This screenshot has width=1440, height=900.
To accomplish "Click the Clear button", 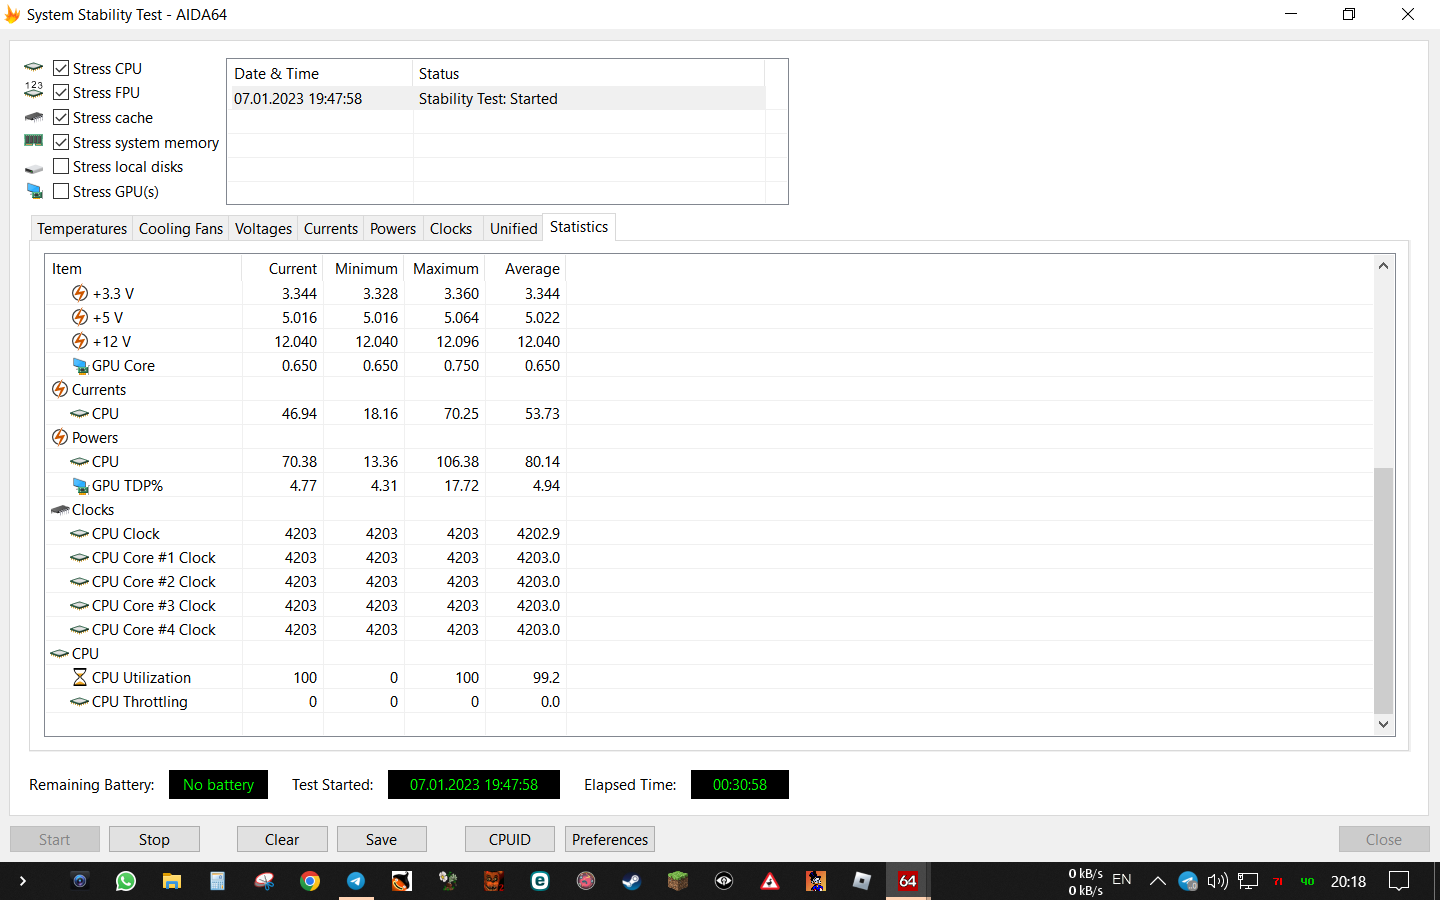I will 282,839.
